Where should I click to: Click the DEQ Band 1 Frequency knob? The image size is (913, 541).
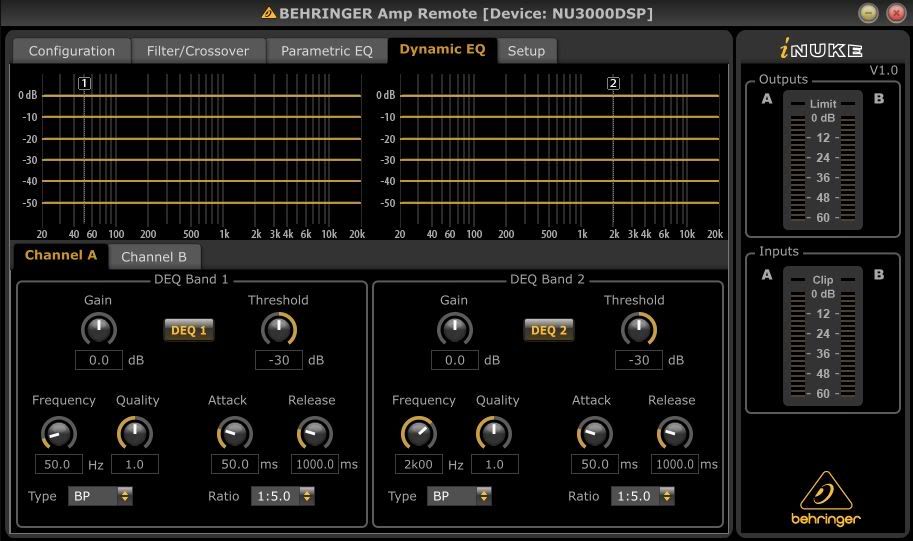[59, 433]
